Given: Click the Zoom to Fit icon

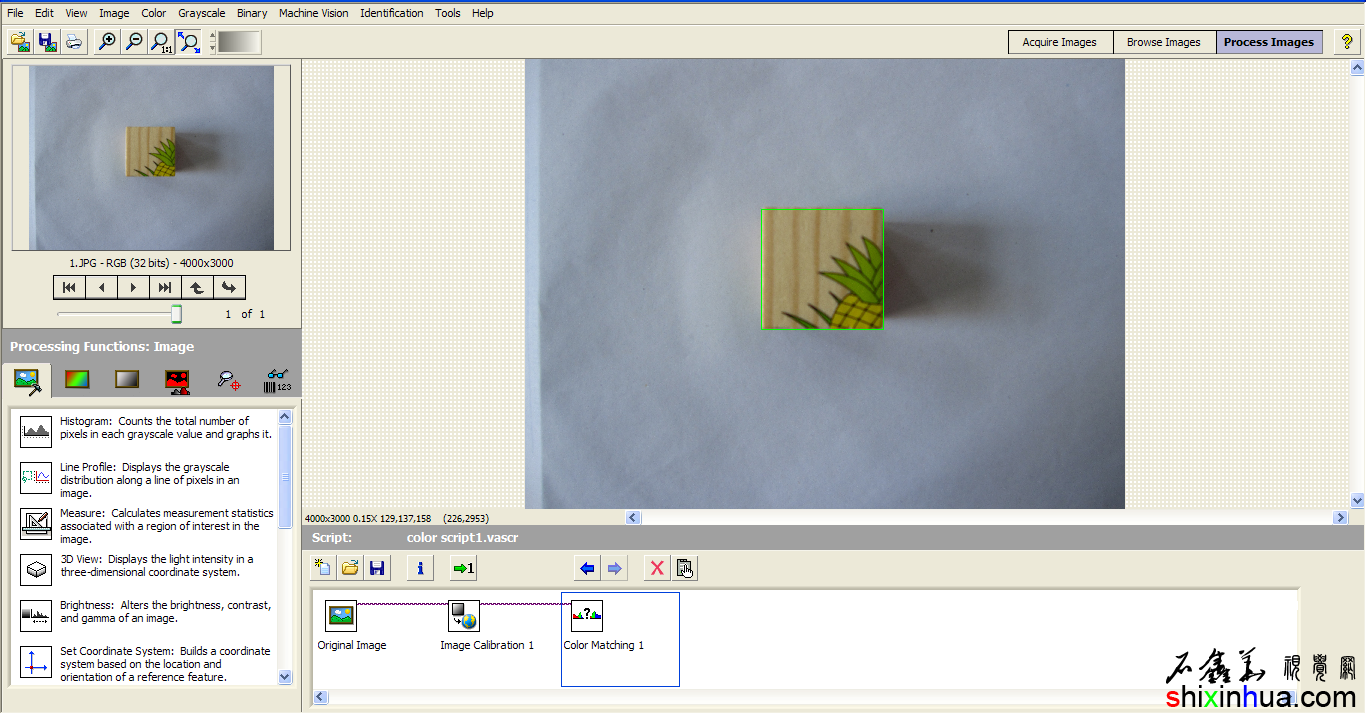Looking at the screenshot, I should coord(188,42).
